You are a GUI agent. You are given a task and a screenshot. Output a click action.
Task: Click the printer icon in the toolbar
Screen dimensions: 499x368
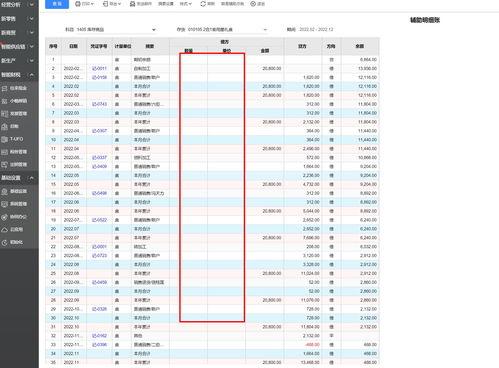tap(78, 4)
